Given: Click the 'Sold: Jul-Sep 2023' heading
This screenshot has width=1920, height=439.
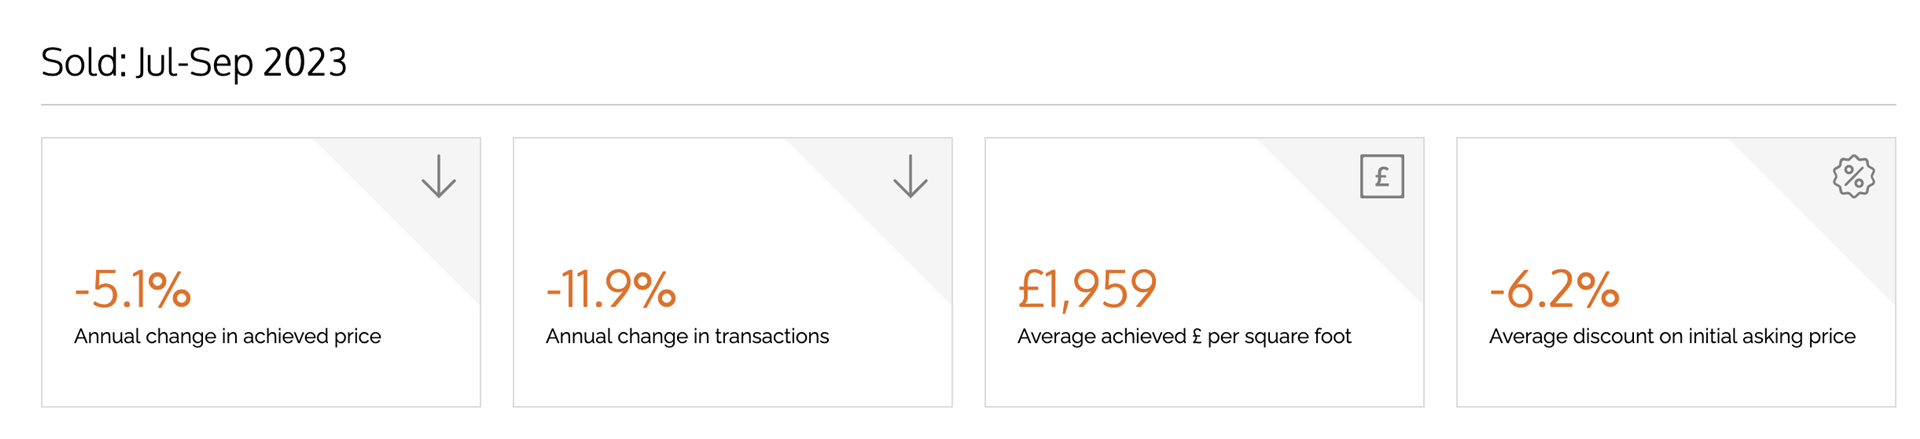Looking at the screenshot, I should pyautogui.click(x=194, y=62).
